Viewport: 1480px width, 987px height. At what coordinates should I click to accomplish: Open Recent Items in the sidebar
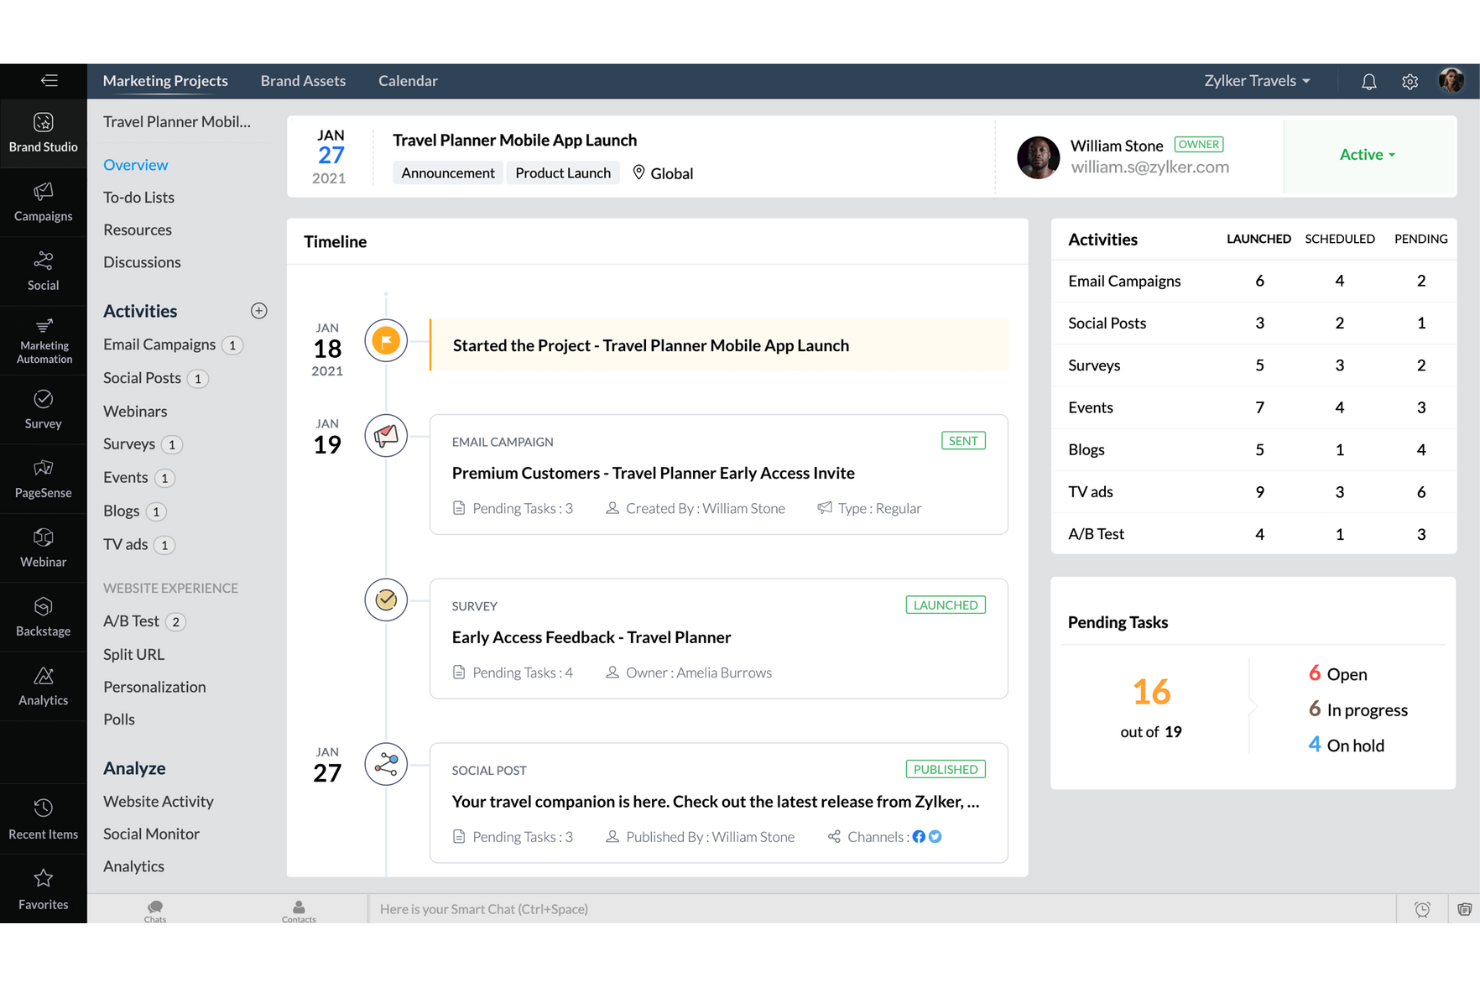click(x=43, y=819)
